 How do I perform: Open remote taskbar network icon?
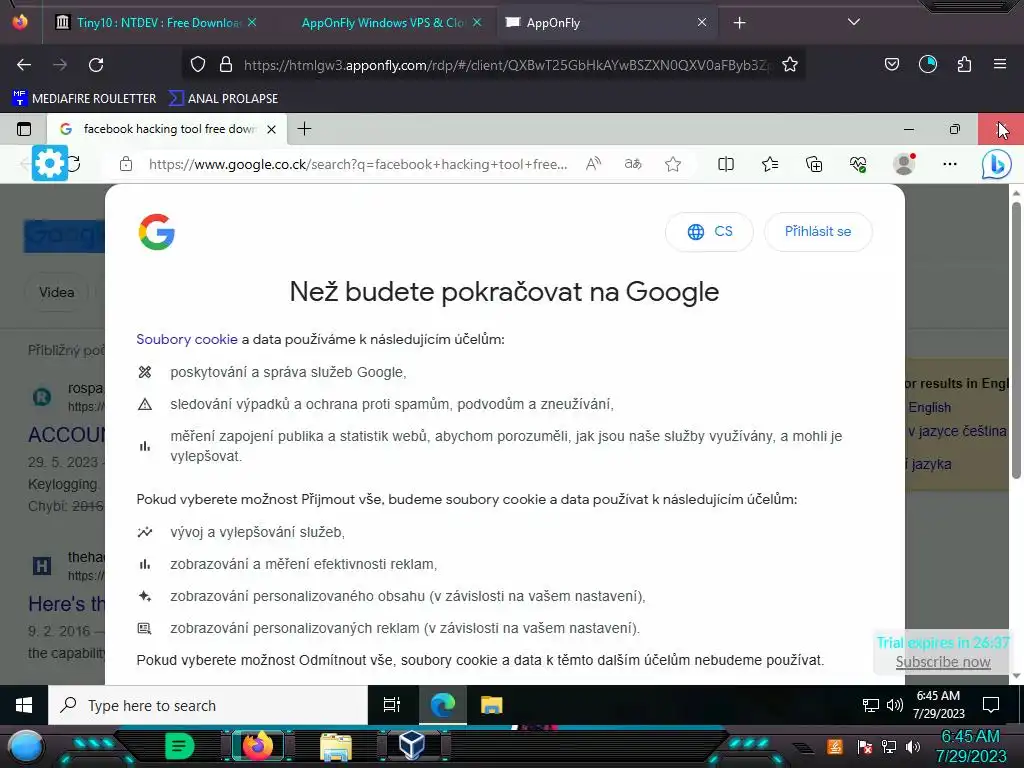pos(871,705)
